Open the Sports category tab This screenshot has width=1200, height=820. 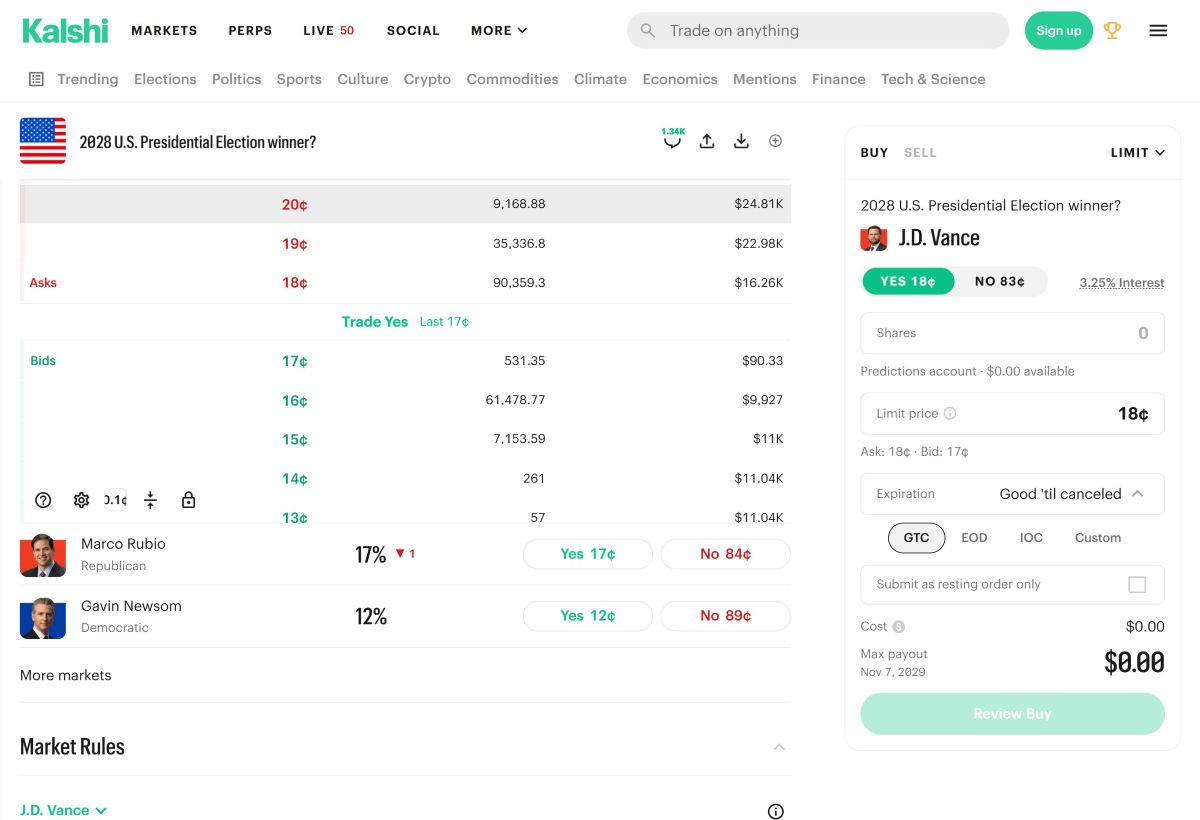[299, 79]
